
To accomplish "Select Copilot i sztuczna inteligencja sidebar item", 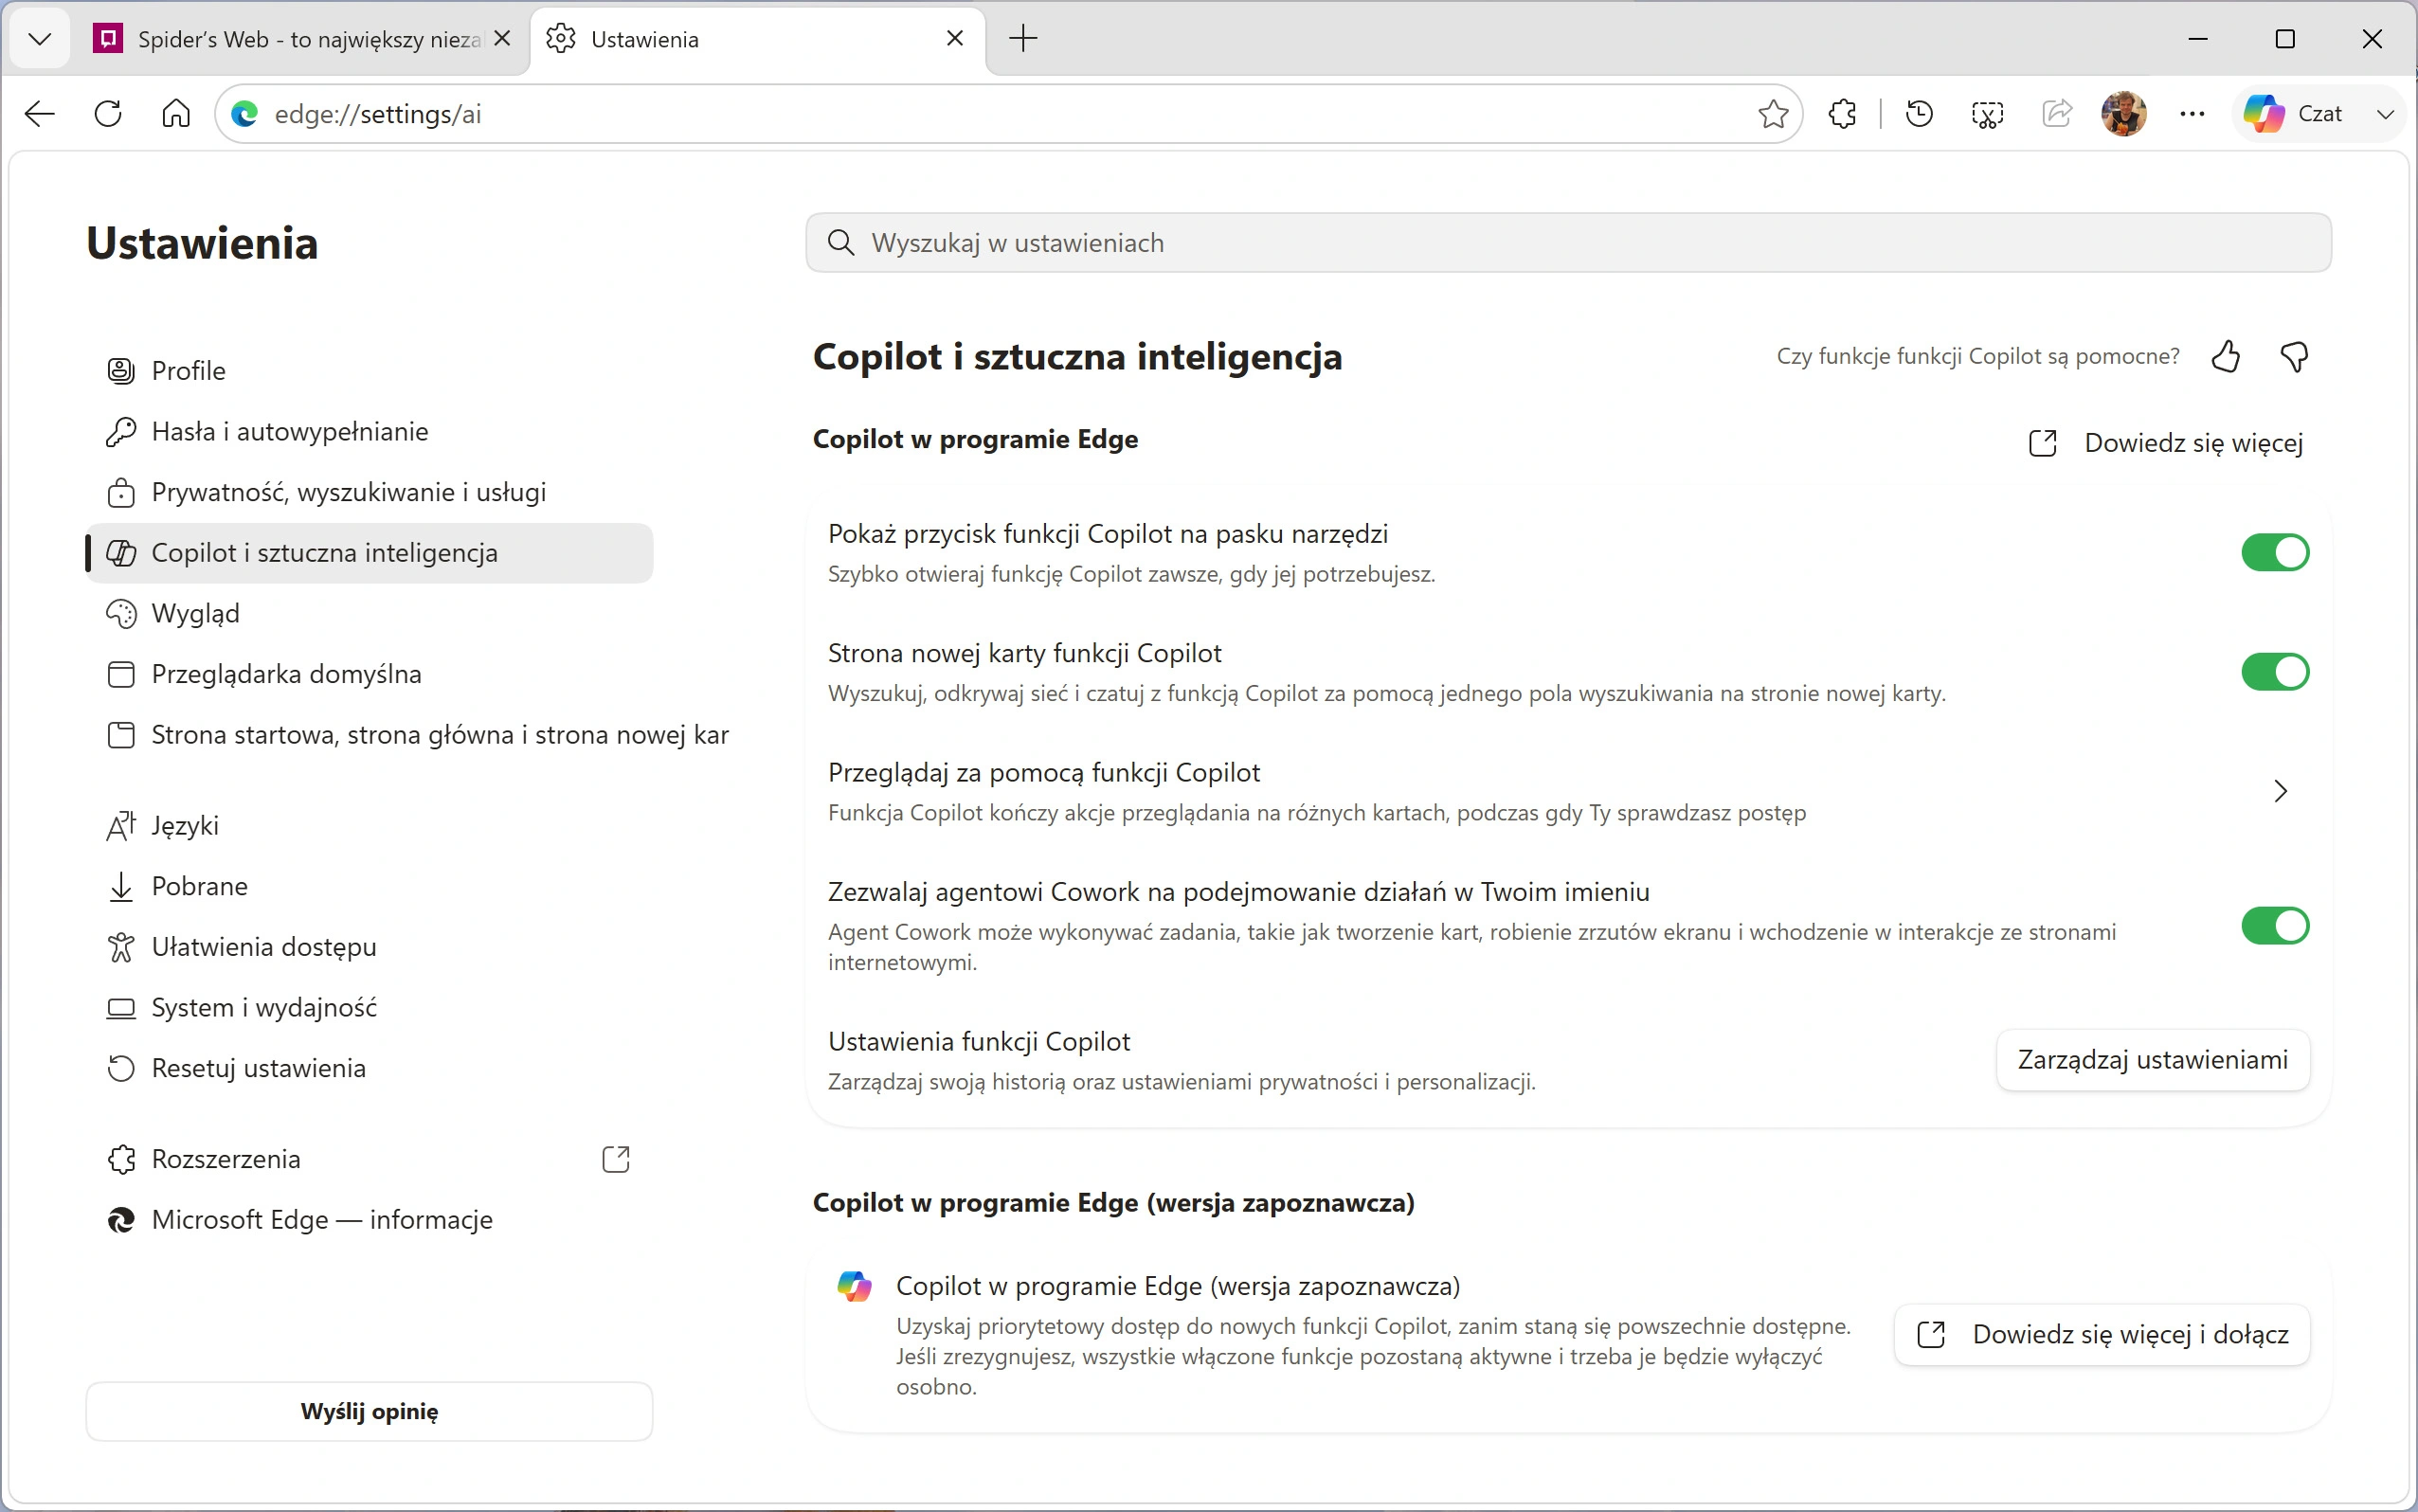I will (368, 553).
